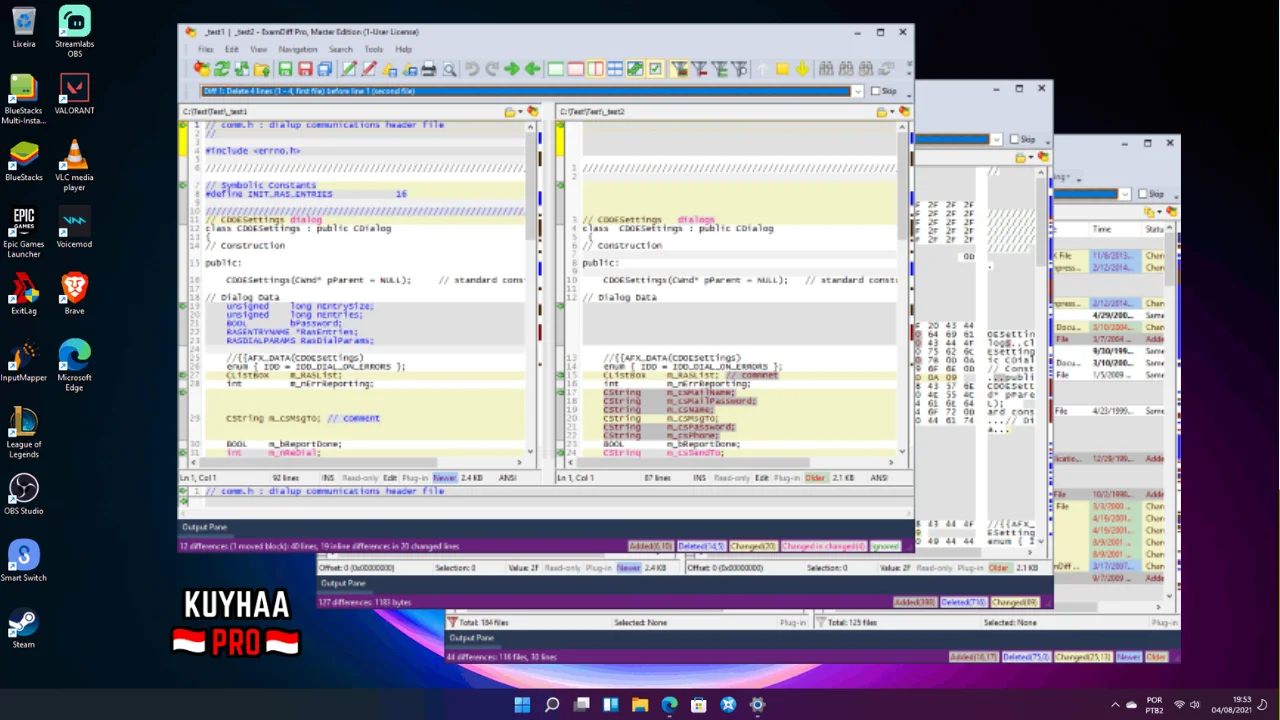Tick Skip checkbox in middle background window
This screenshot has height=720, width=1280.
click(1014, 139)
